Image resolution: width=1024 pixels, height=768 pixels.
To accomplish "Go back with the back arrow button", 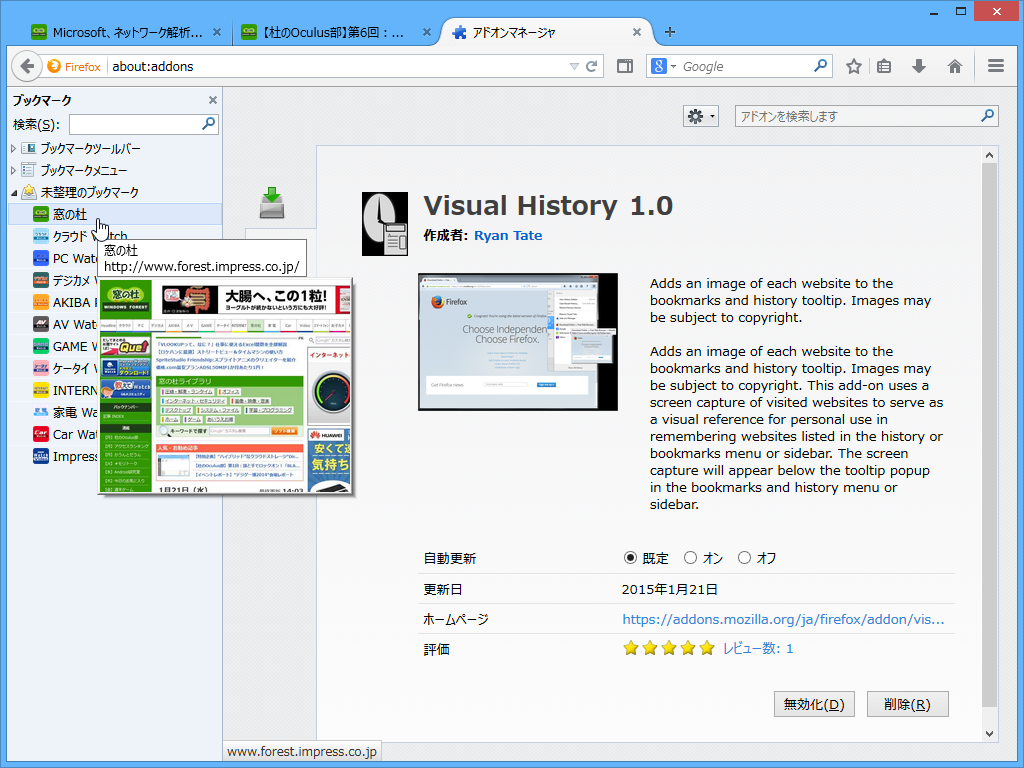I will [x=26, y=66].
